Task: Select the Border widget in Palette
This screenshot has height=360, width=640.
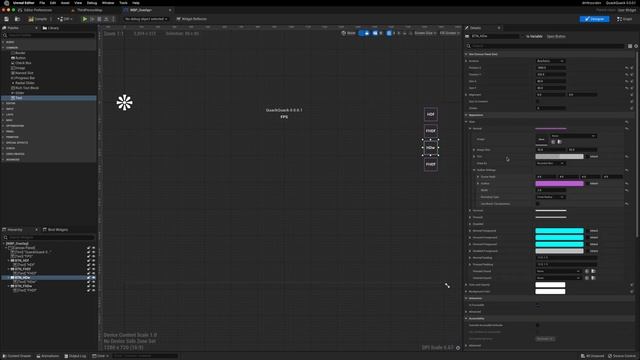Action: [x=18, y=53]
